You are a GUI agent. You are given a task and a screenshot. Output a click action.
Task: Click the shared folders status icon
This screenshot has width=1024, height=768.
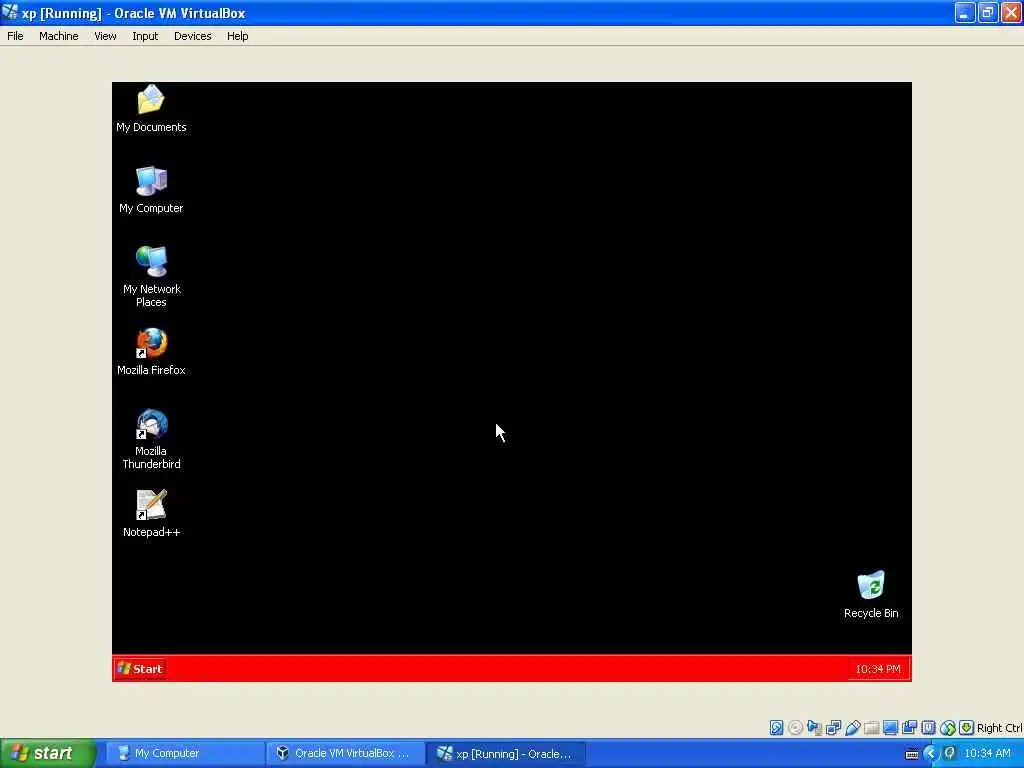tap(871, 728)
